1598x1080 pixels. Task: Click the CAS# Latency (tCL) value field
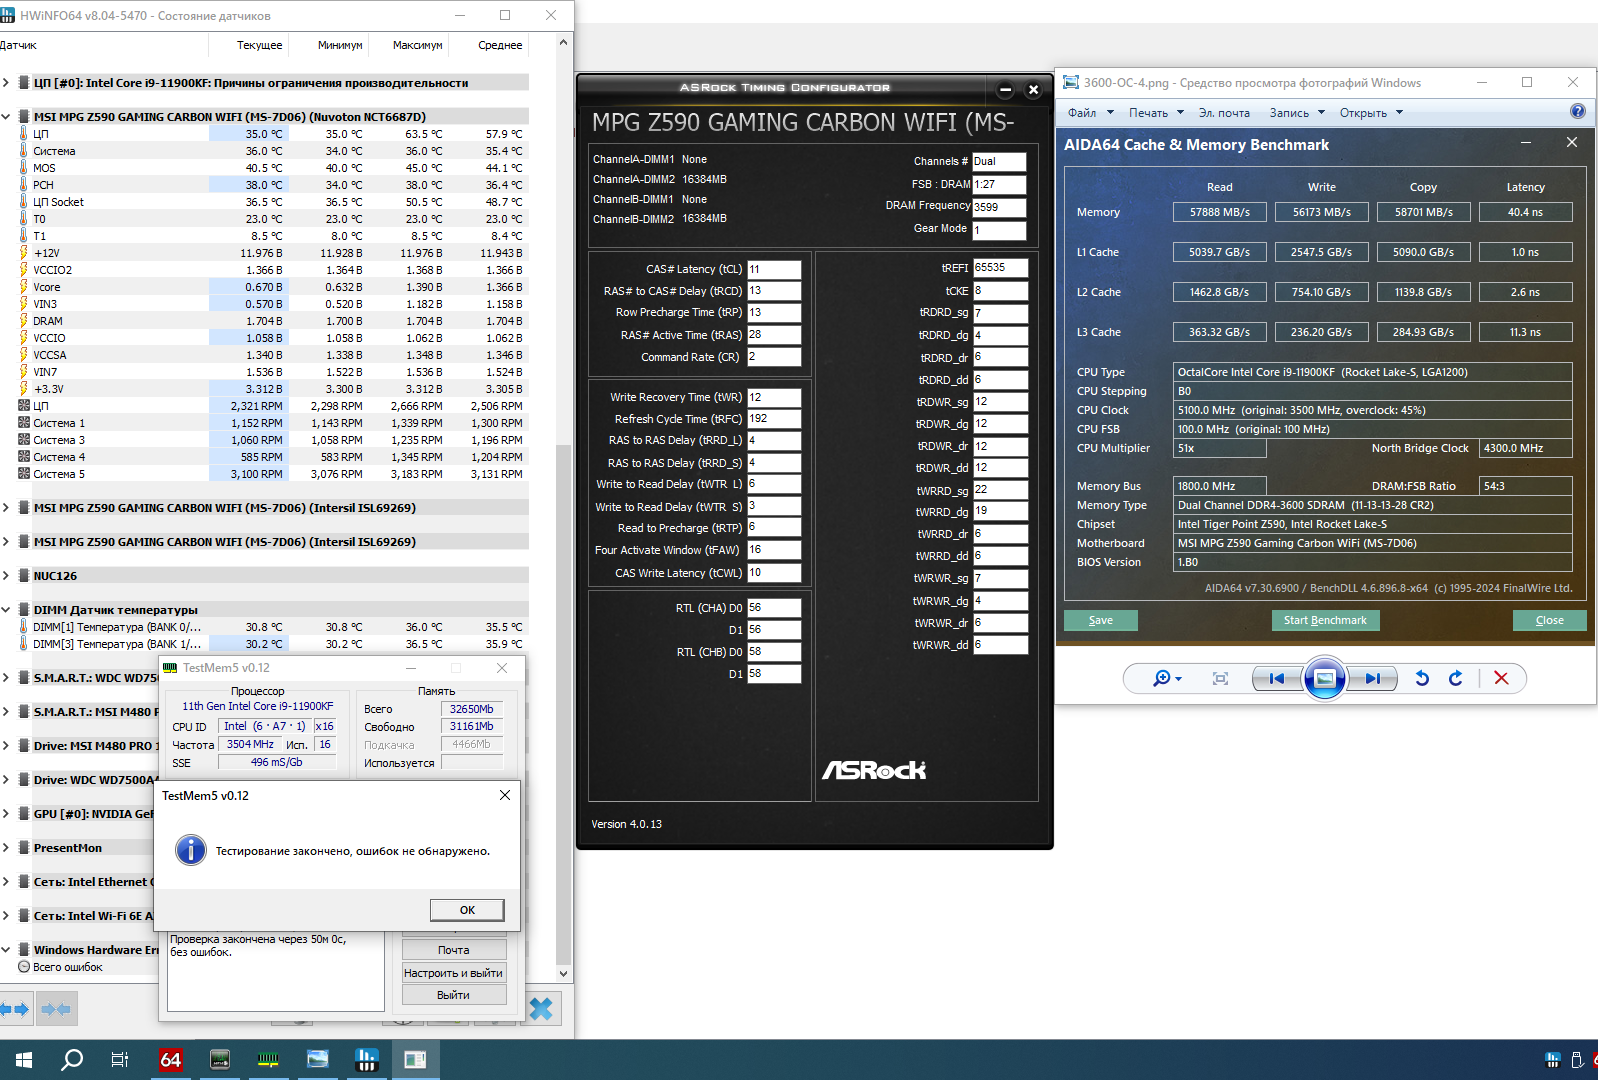774,269
